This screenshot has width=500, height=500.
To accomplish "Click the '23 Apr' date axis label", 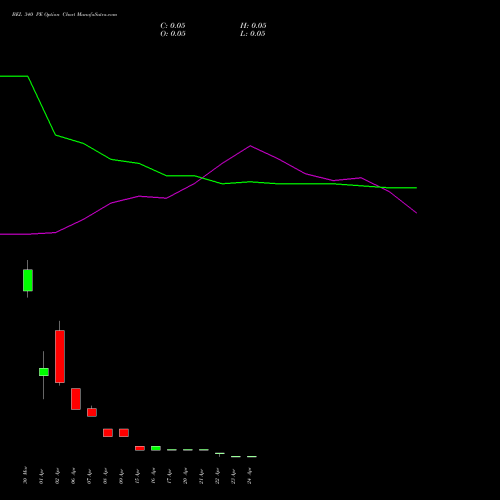I will point(233,476).
